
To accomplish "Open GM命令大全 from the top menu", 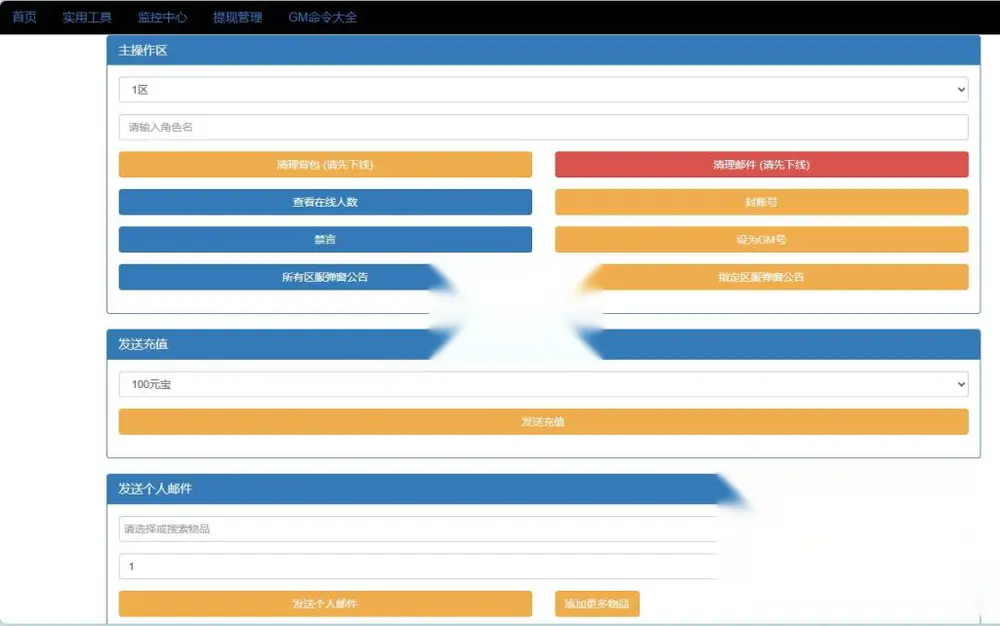I will click(x=322, y=17).
